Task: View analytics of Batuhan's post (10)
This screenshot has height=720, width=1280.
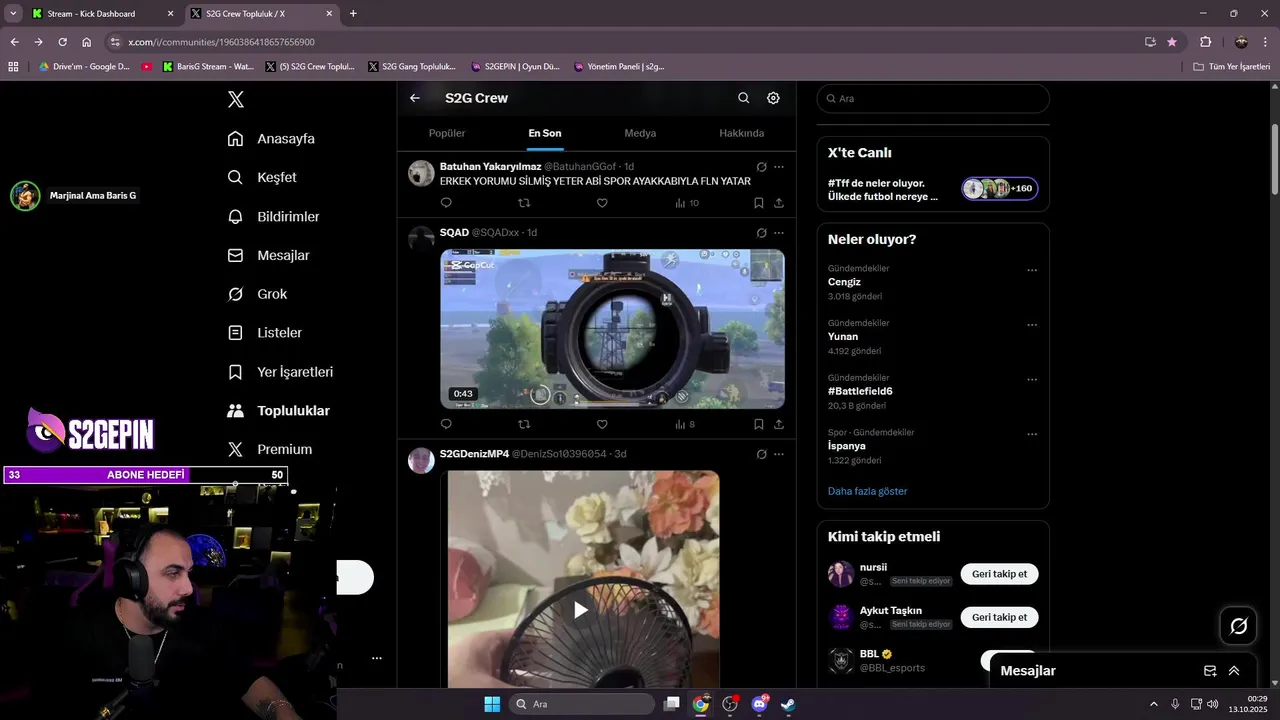Action: [x=687, y=203]
